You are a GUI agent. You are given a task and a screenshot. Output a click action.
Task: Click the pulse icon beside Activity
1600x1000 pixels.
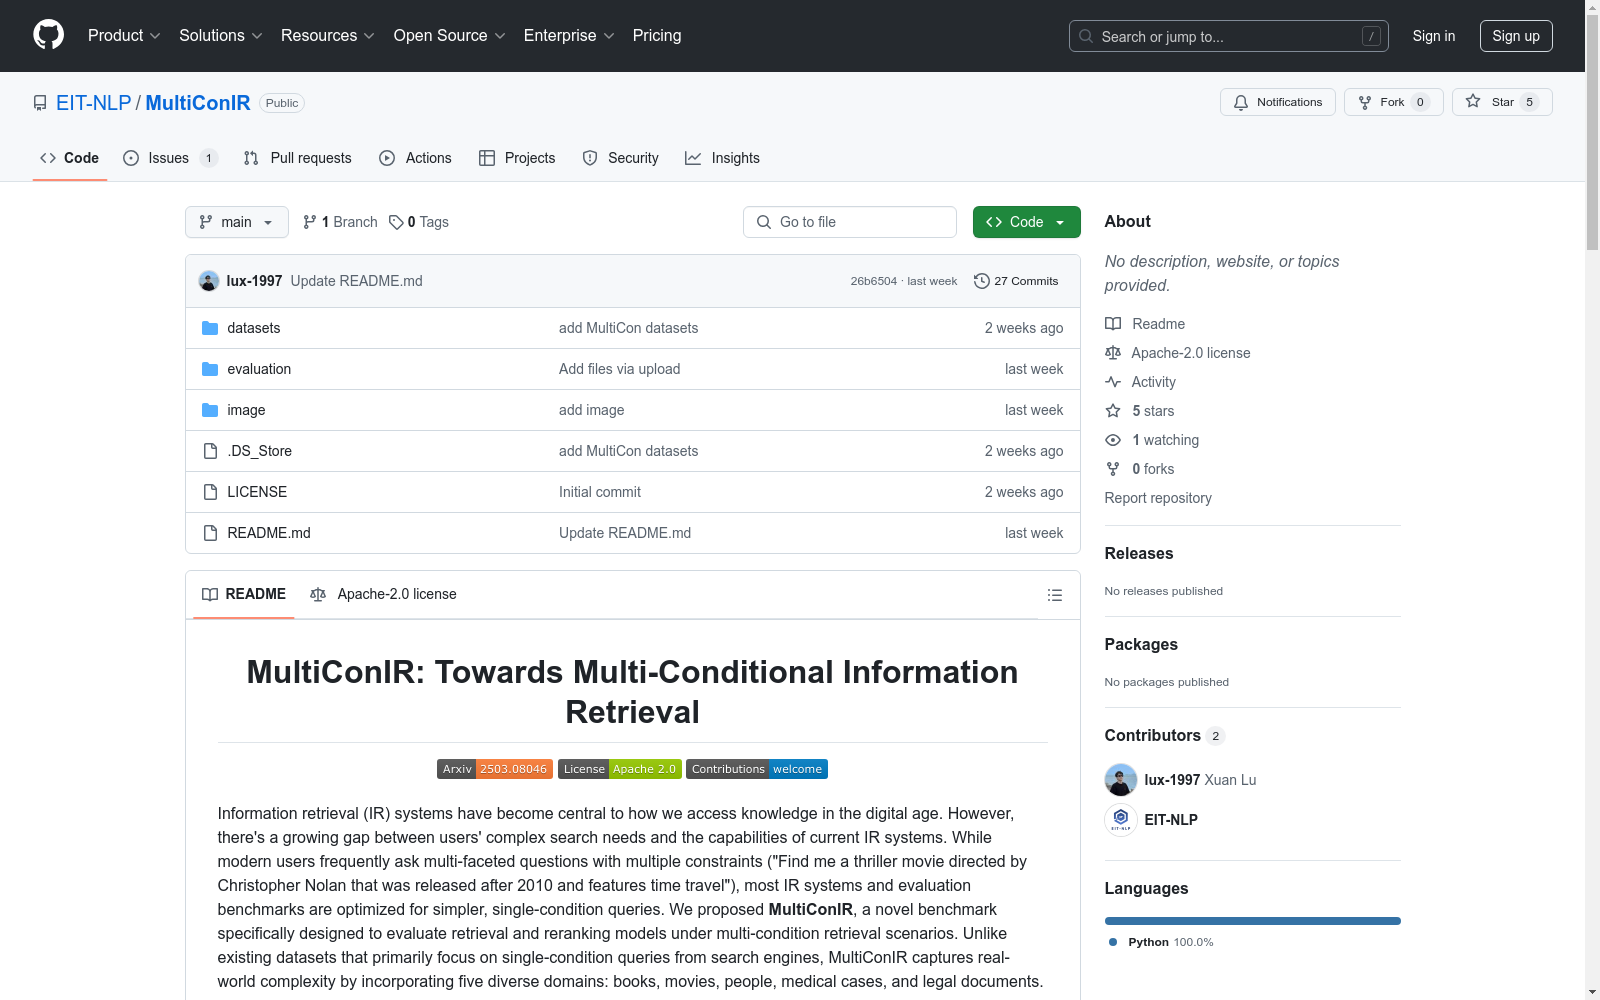tap(1113, 382)
